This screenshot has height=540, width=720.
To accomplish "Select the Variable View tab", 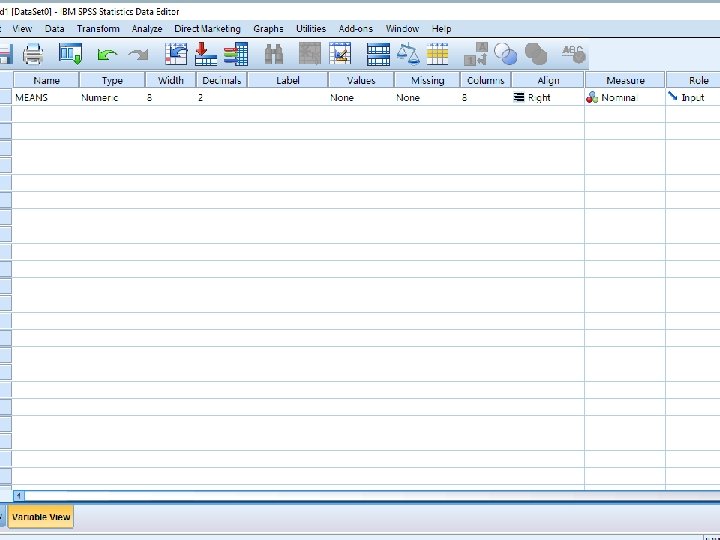I will 41,517.
